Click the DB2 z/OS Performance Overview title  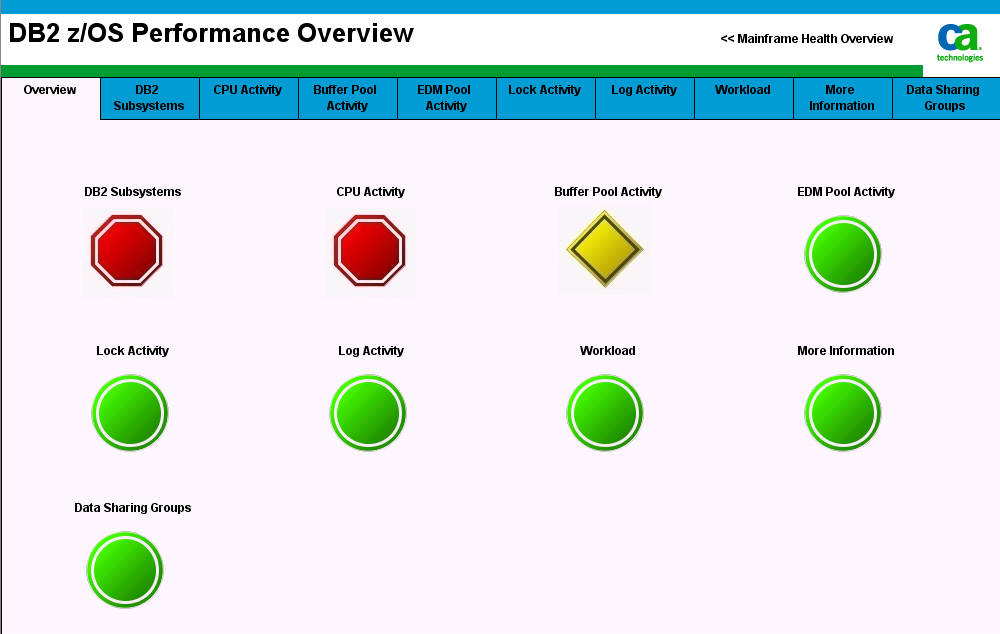pyautogui.click(x=211, y=34)
